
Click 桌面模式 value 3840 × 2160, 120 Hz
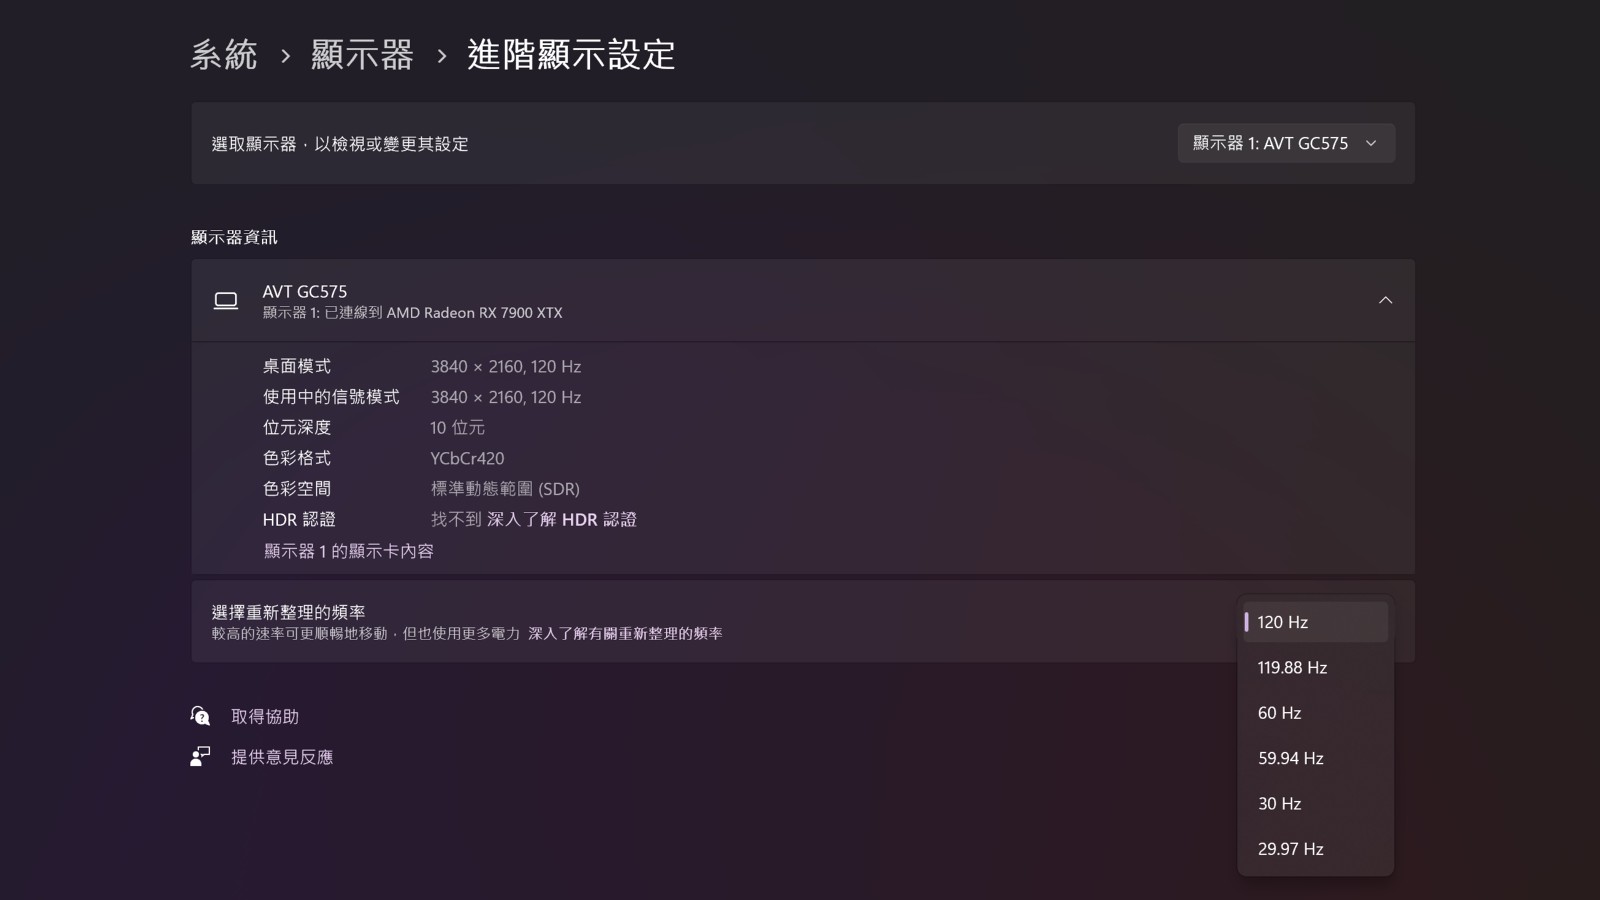point(506,367)
